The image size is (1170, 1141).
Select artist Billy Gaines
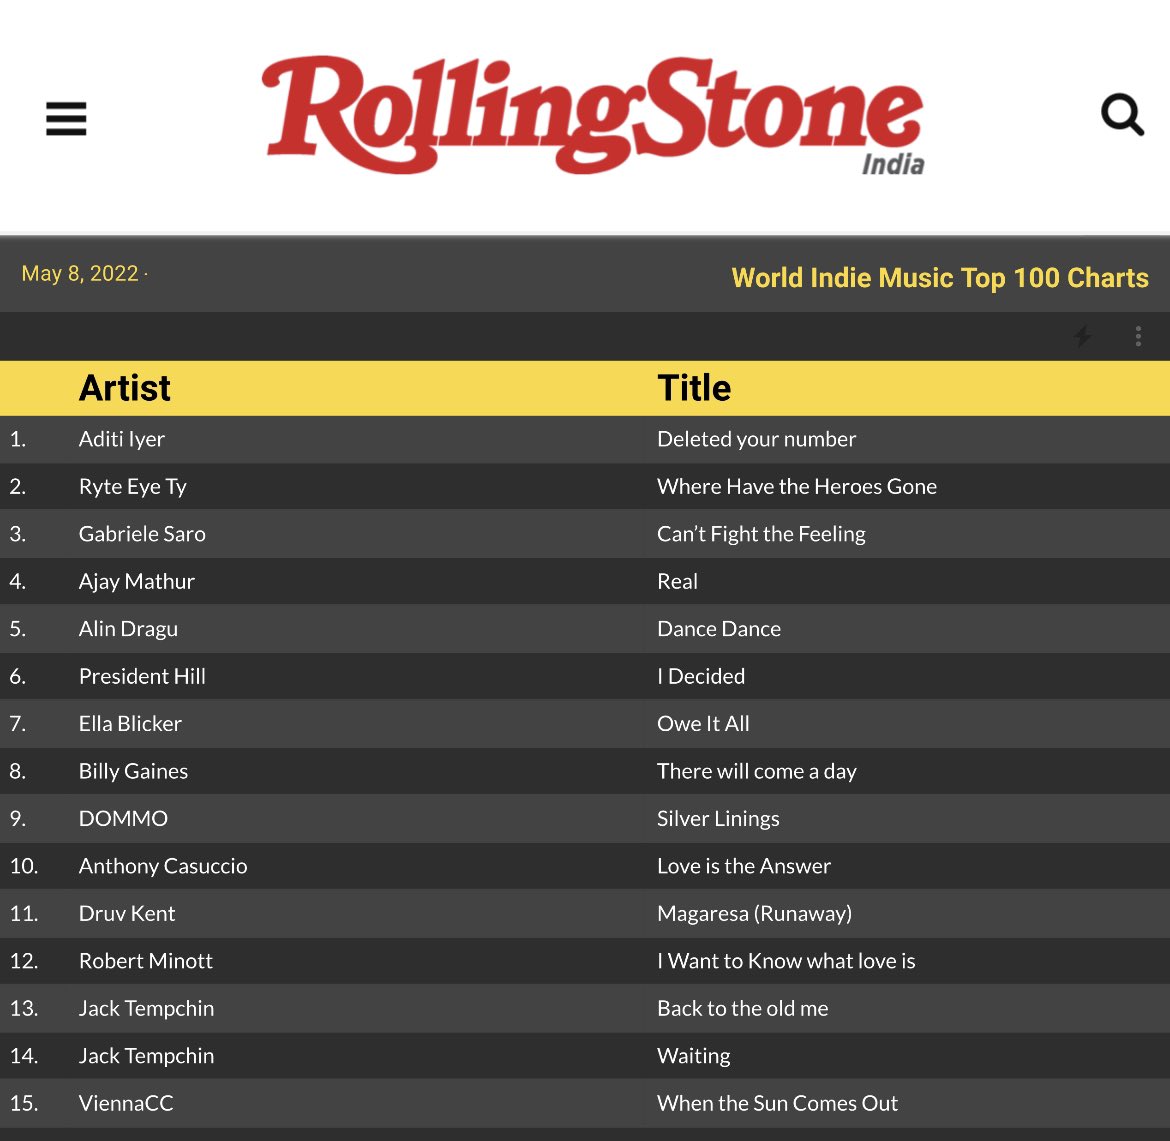(134, 771)
